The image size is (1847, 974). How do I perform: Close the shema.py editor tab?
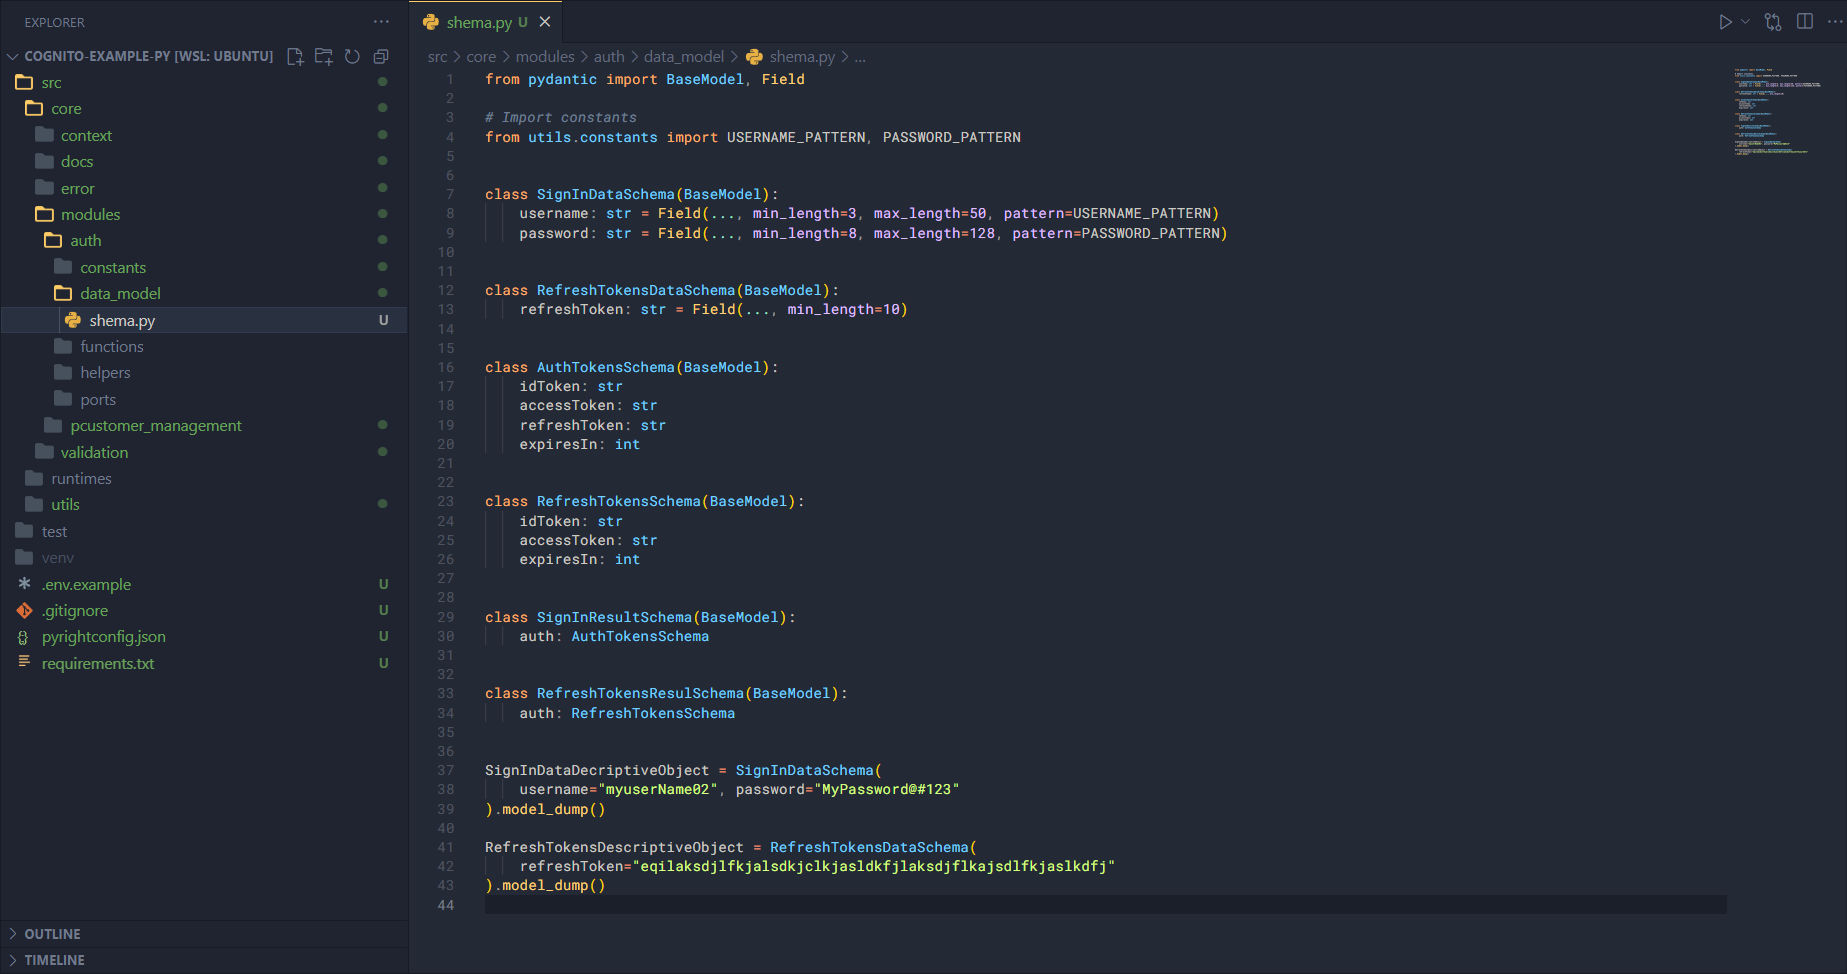(x=545, y=22)
